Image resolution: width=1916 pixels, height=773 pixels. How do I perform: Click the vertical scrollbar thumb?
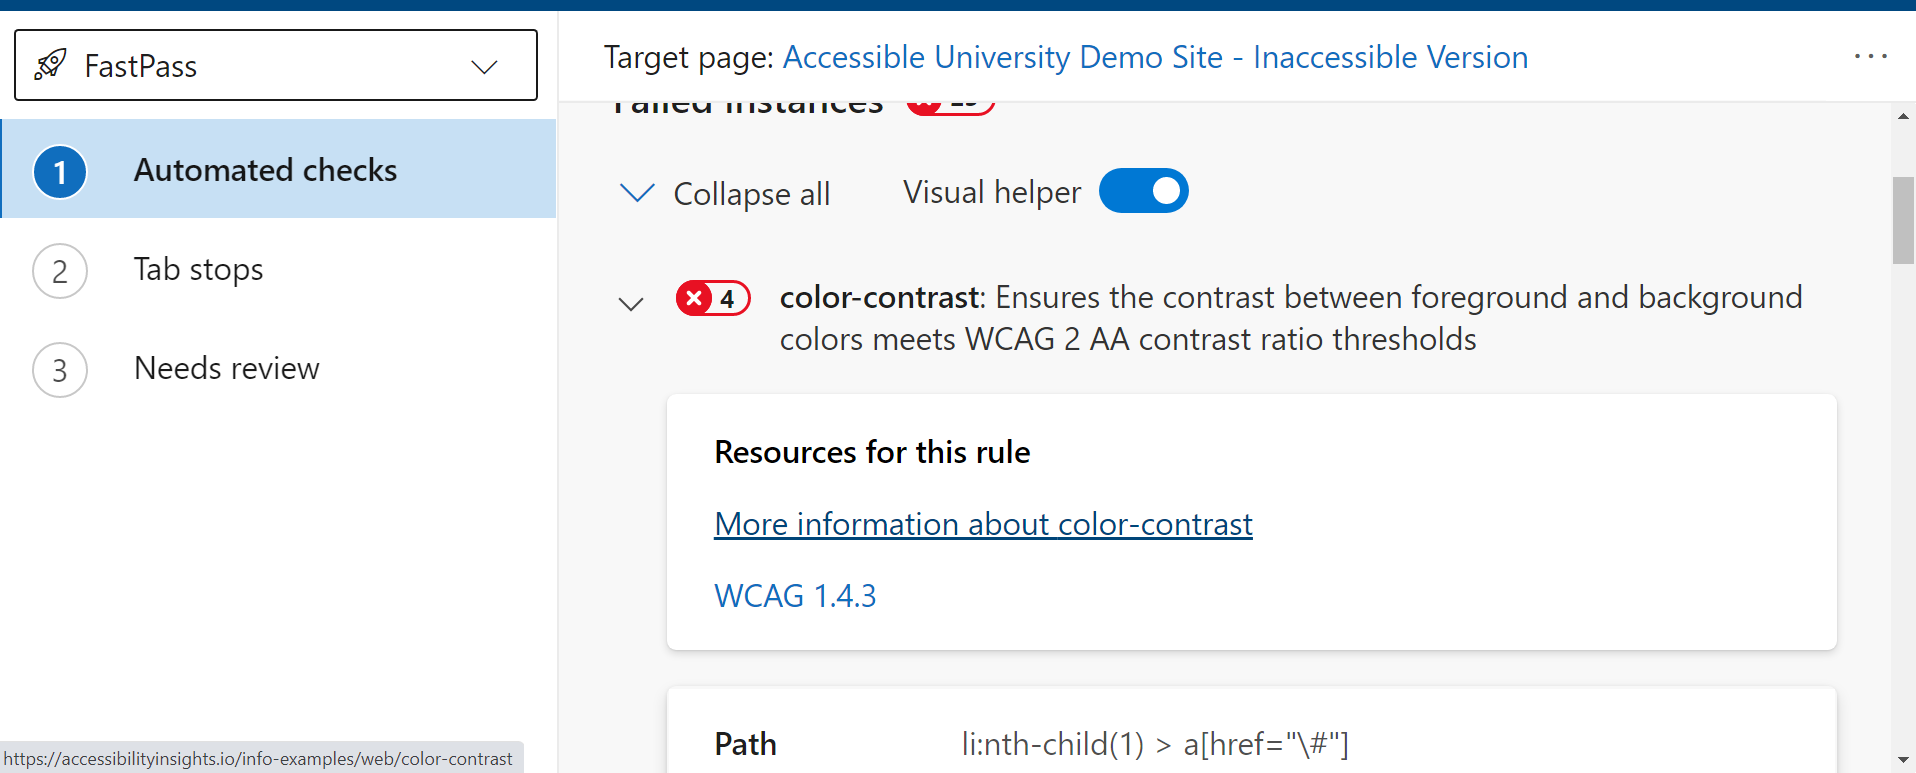pyautogui.click(x=1901, y=220)
